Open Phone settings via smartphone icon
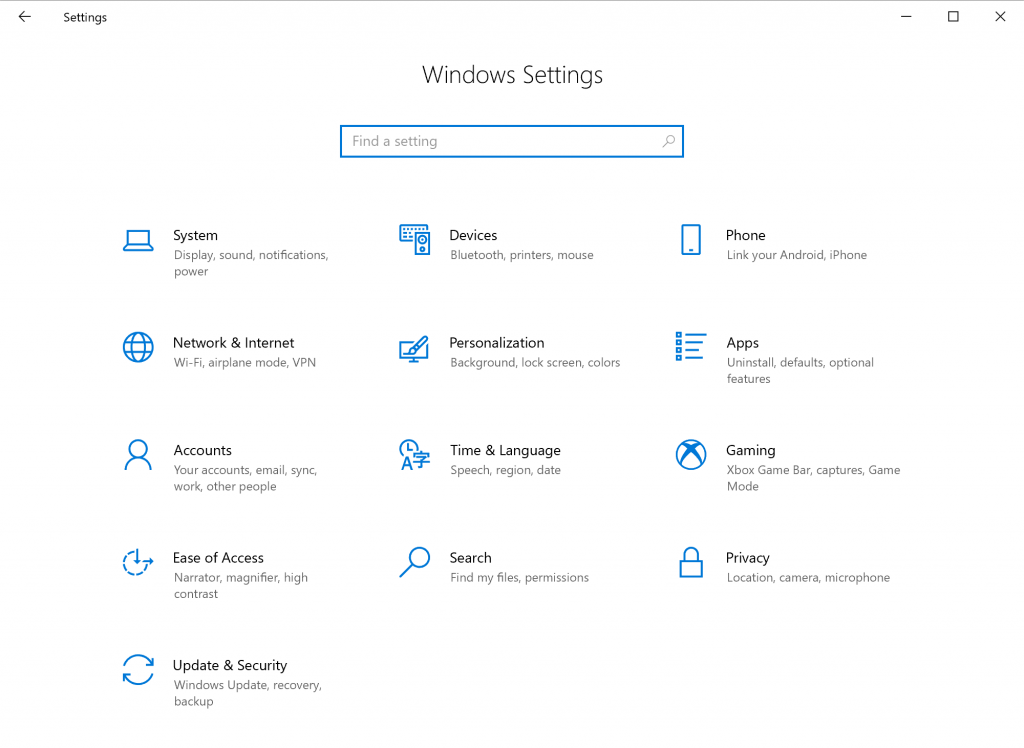This screenshot has height=748, width=1024. 690,240
